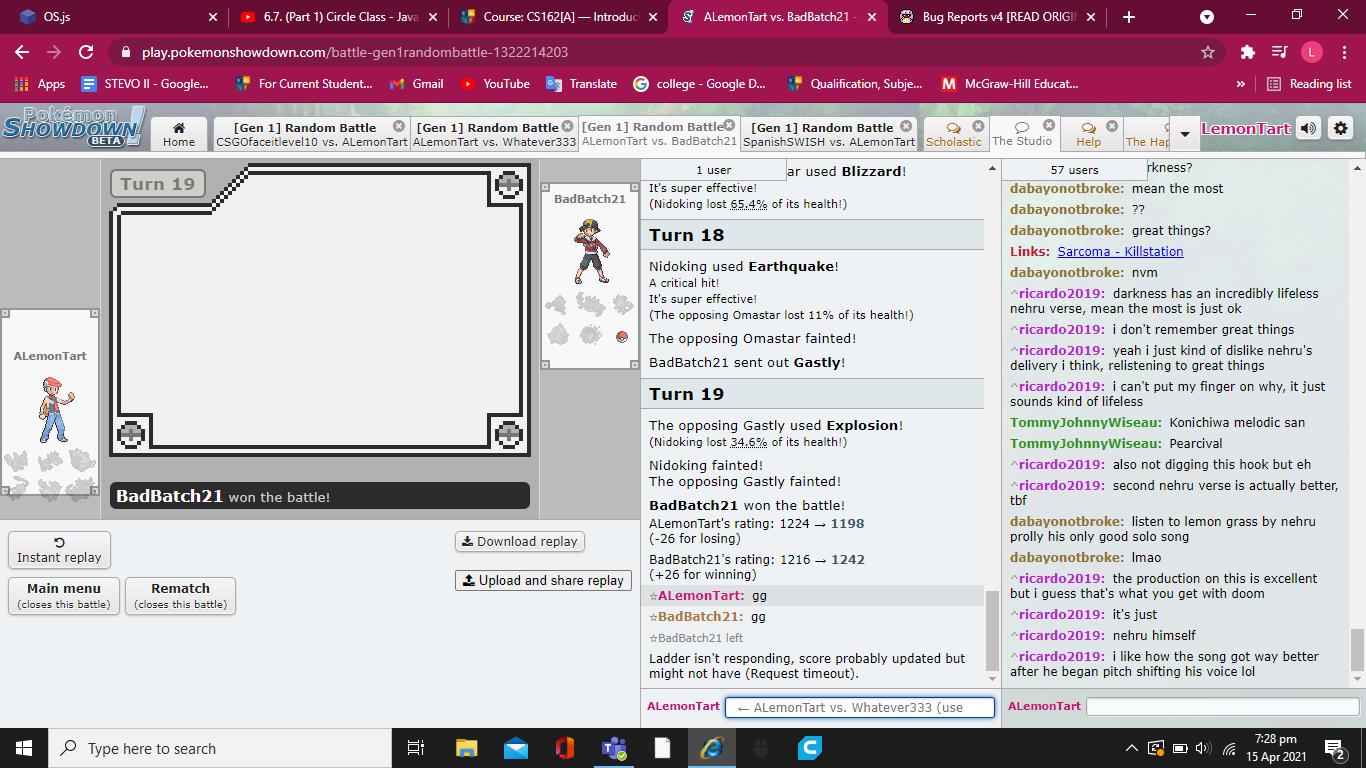This screenshot has width=1366, height=768.
Task: Open the Gmail bookmark
Action: [x=417, y=84]
